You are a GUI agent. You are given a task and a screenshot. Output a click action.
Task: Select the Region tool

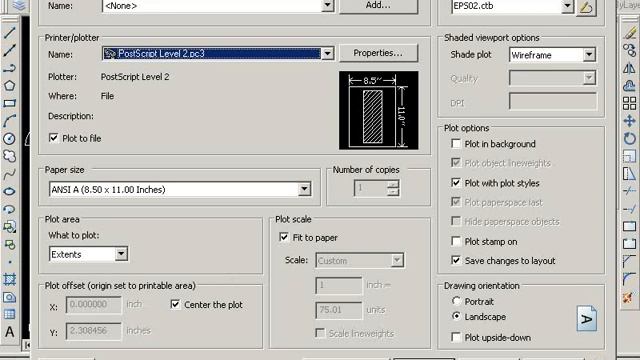pos(9,297)
